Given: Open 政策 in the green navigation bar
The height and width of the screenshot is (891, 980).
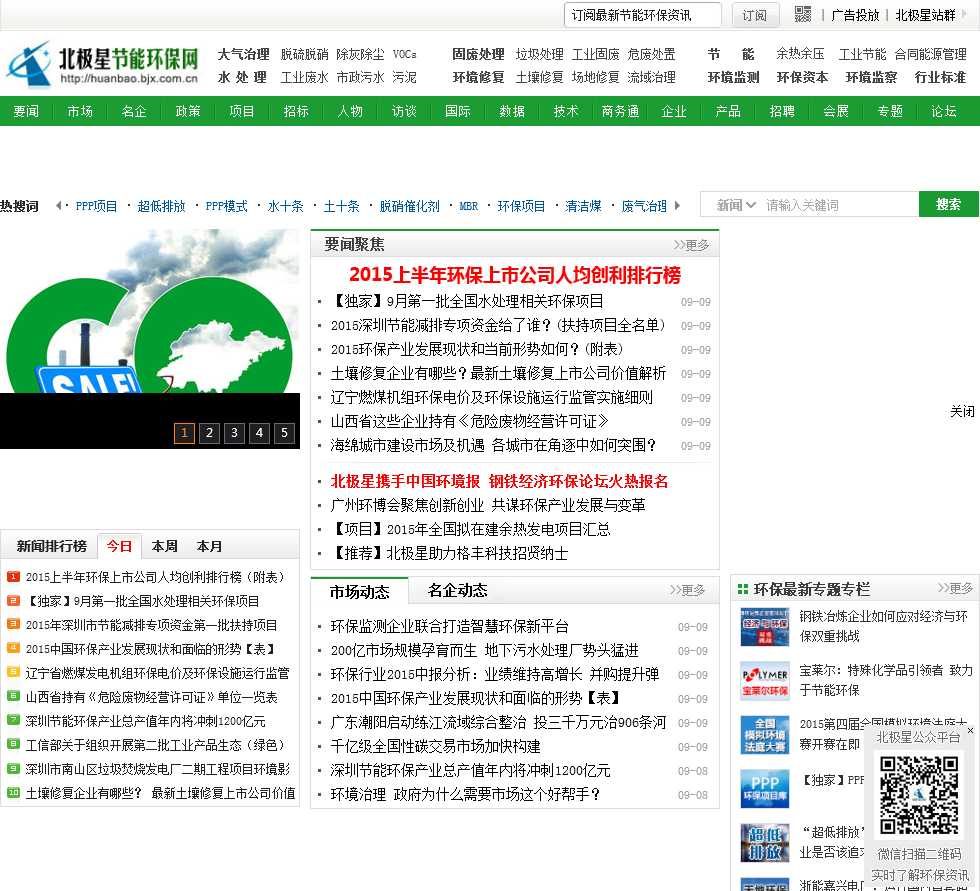Looking at the screenshot, I should tap(188, 111).
